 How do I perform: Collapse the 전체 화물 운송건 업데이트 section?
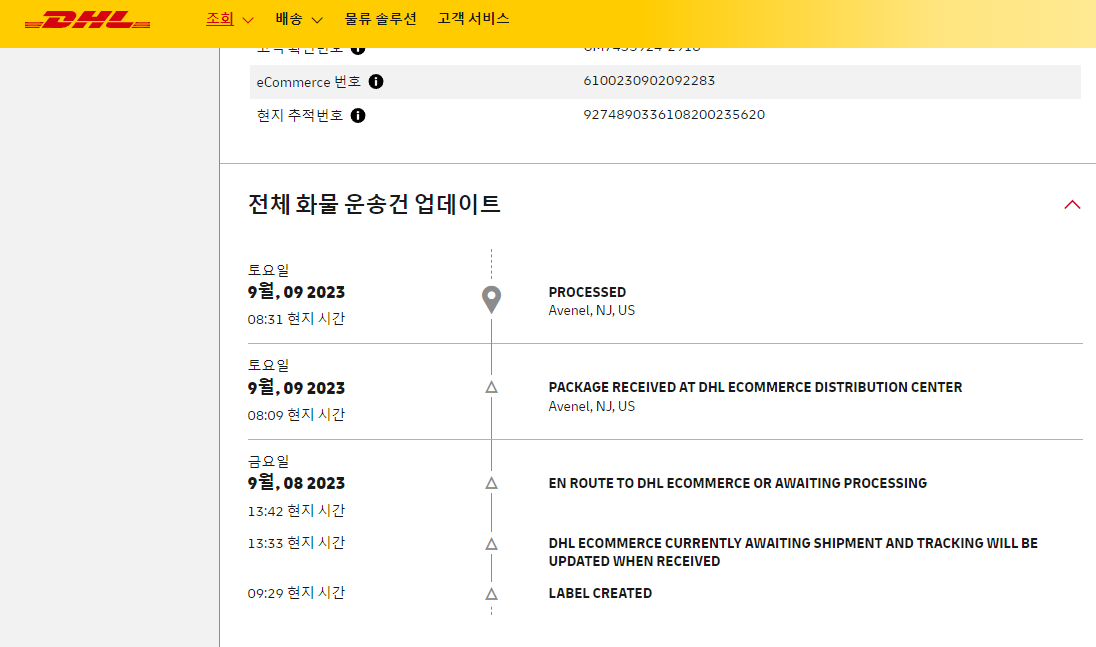(1072, 205)
